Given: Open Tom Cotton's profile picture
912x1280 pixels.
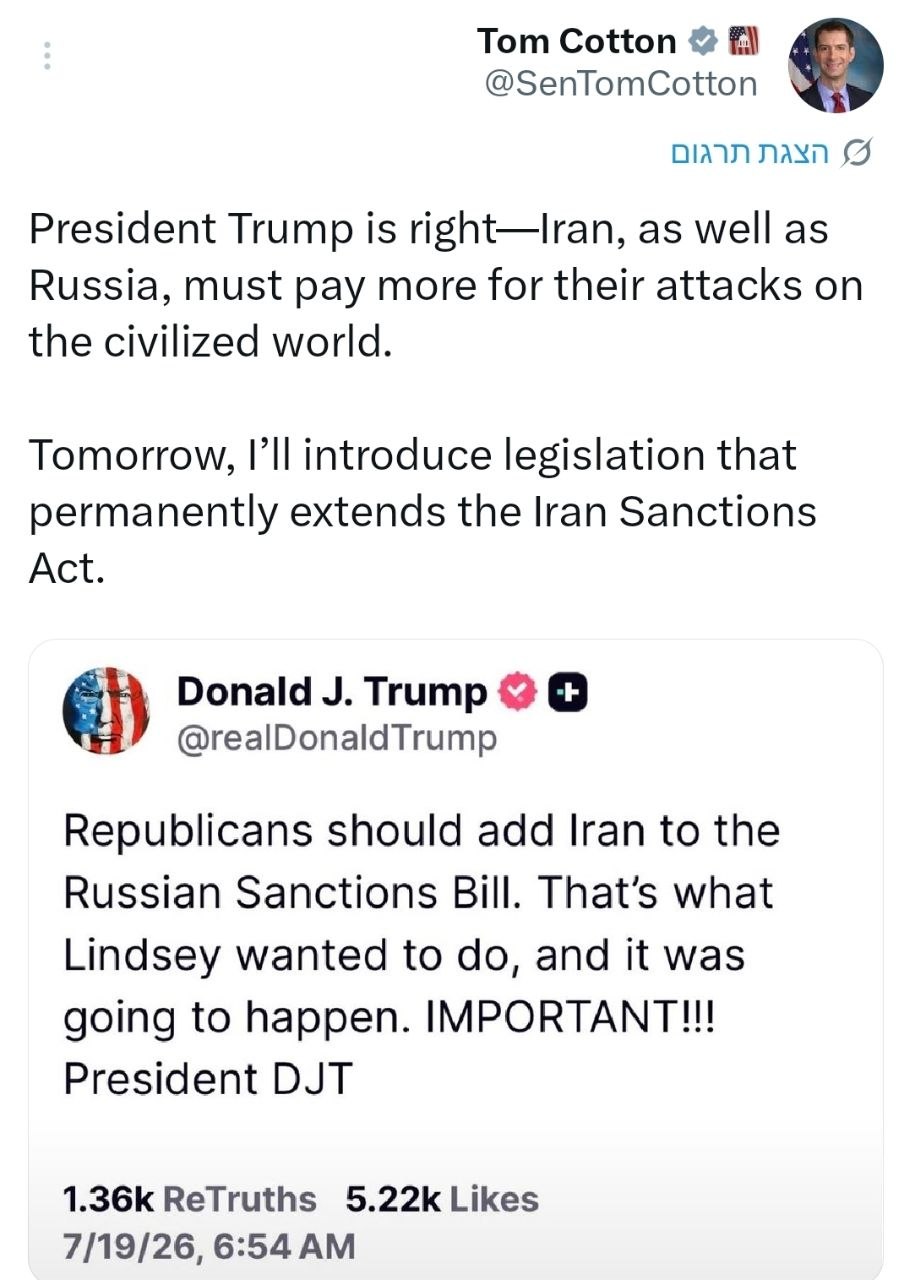Looking at the screenshot, I should tap(835, 66).
